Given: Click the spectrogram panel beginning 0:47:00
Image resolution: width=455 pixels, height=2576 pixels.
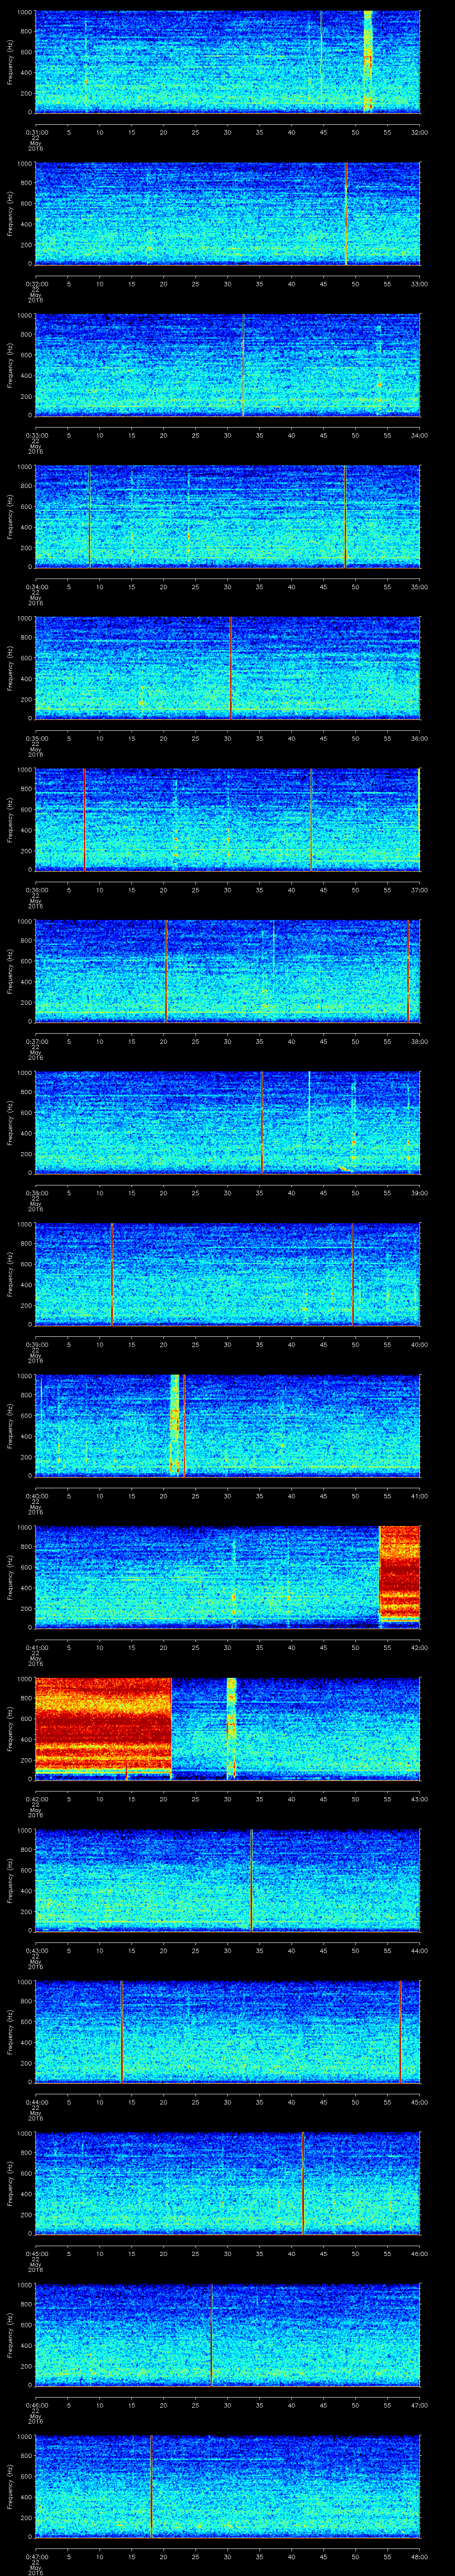Looking at the screenshot, I should coord(228,2486).
